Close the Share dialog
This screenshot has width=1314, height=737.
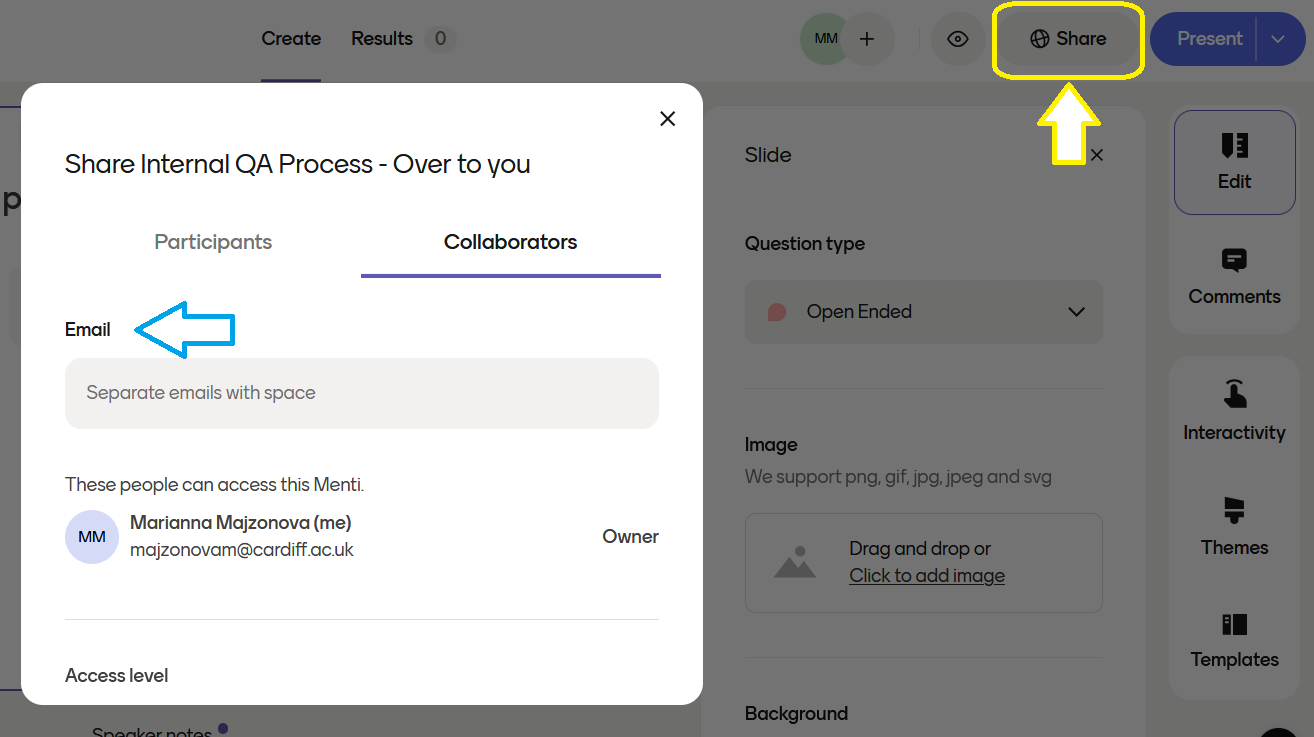pyautogui.click(x=668, y=119)
